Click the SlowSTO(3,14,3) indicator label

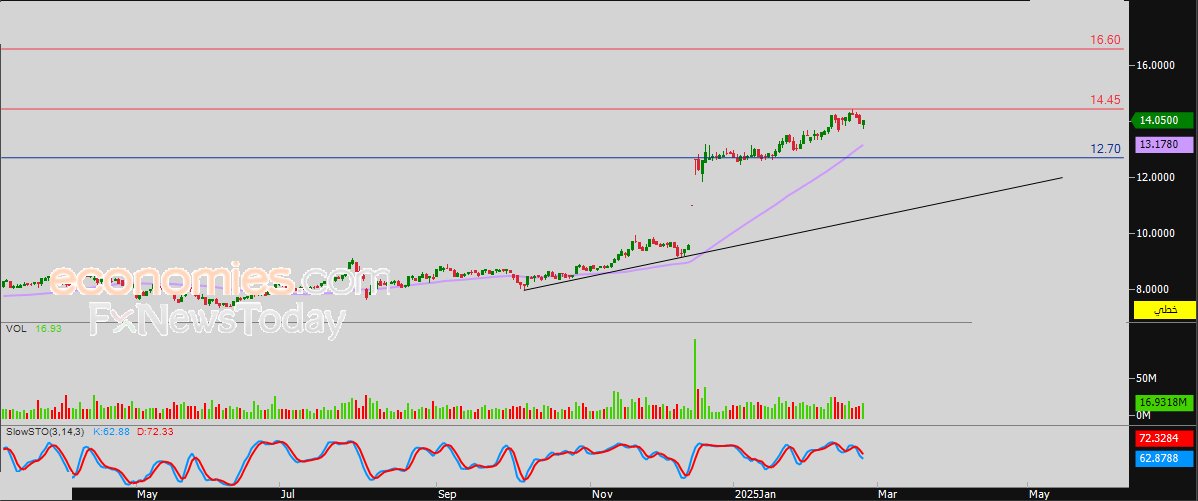click(x=45, y=432)
